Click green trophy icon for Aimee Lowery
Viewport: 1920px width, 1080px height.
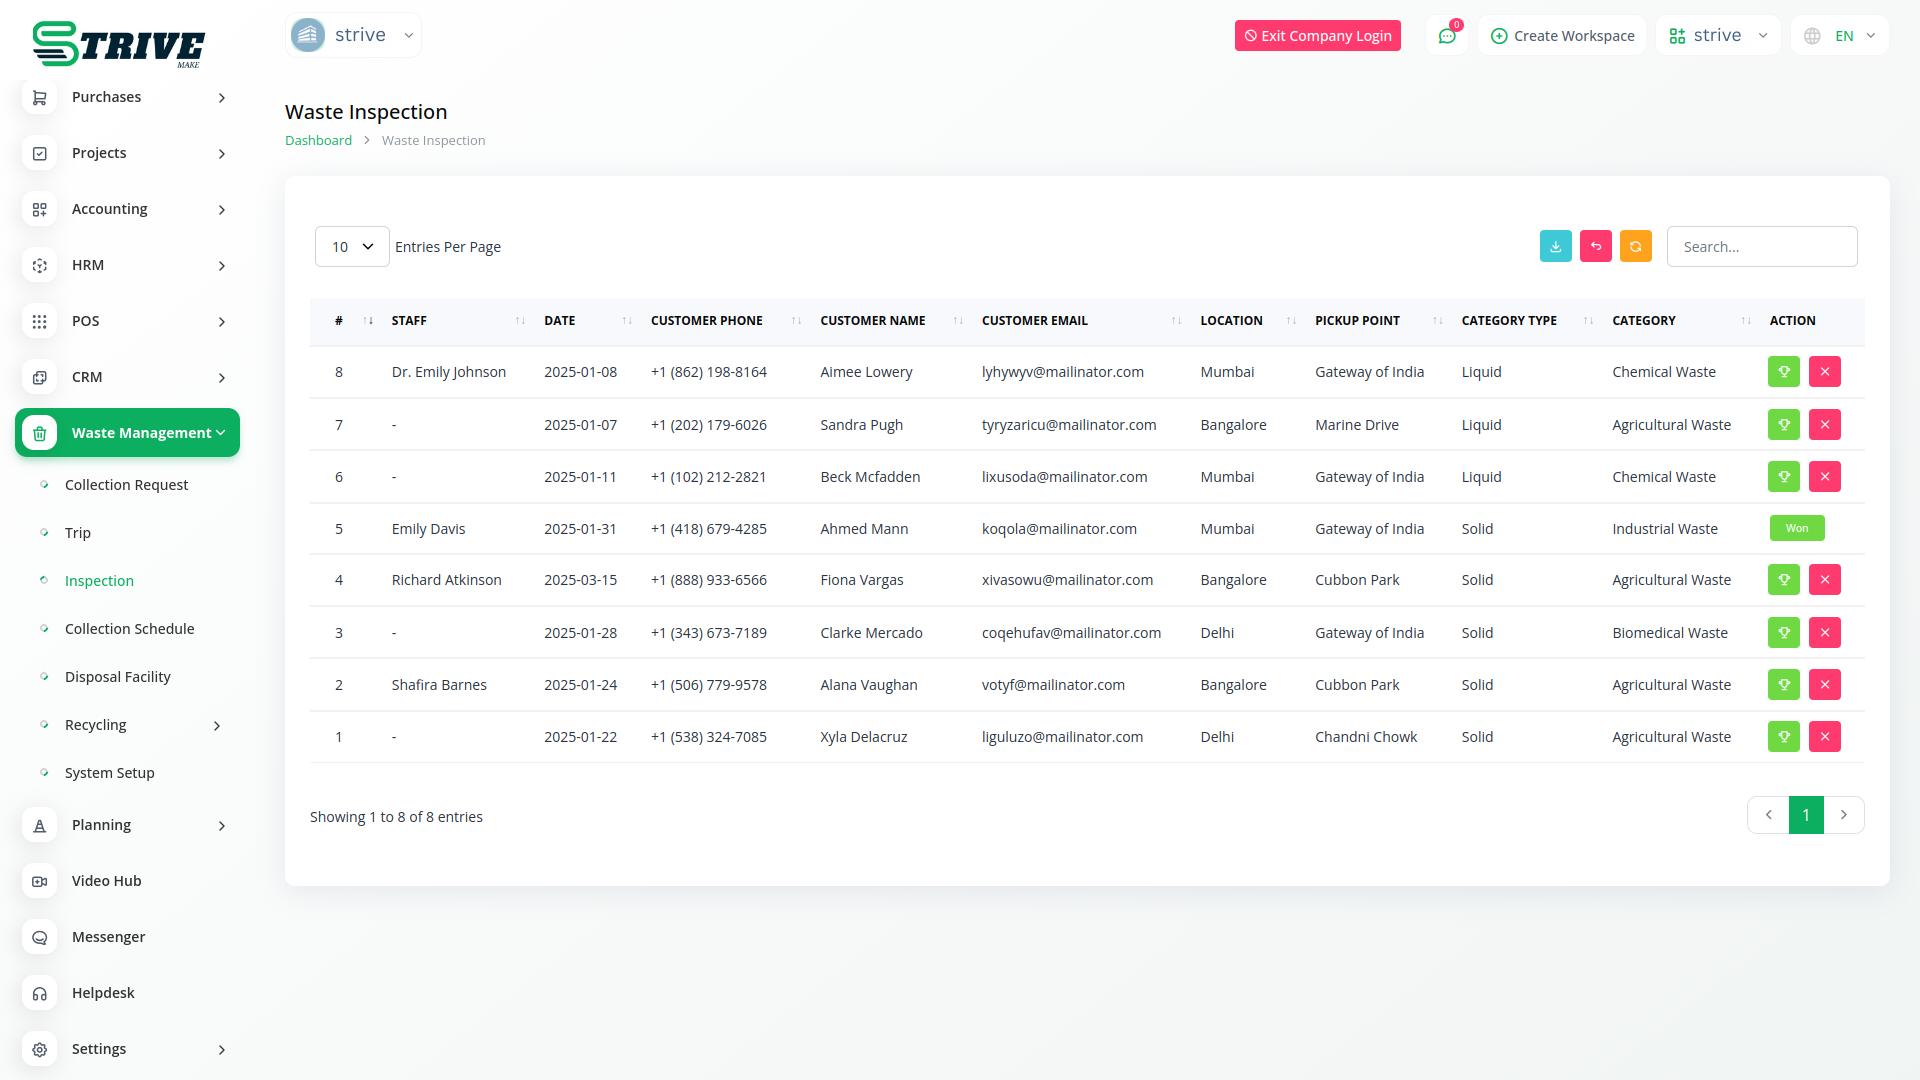[1783, 372]
